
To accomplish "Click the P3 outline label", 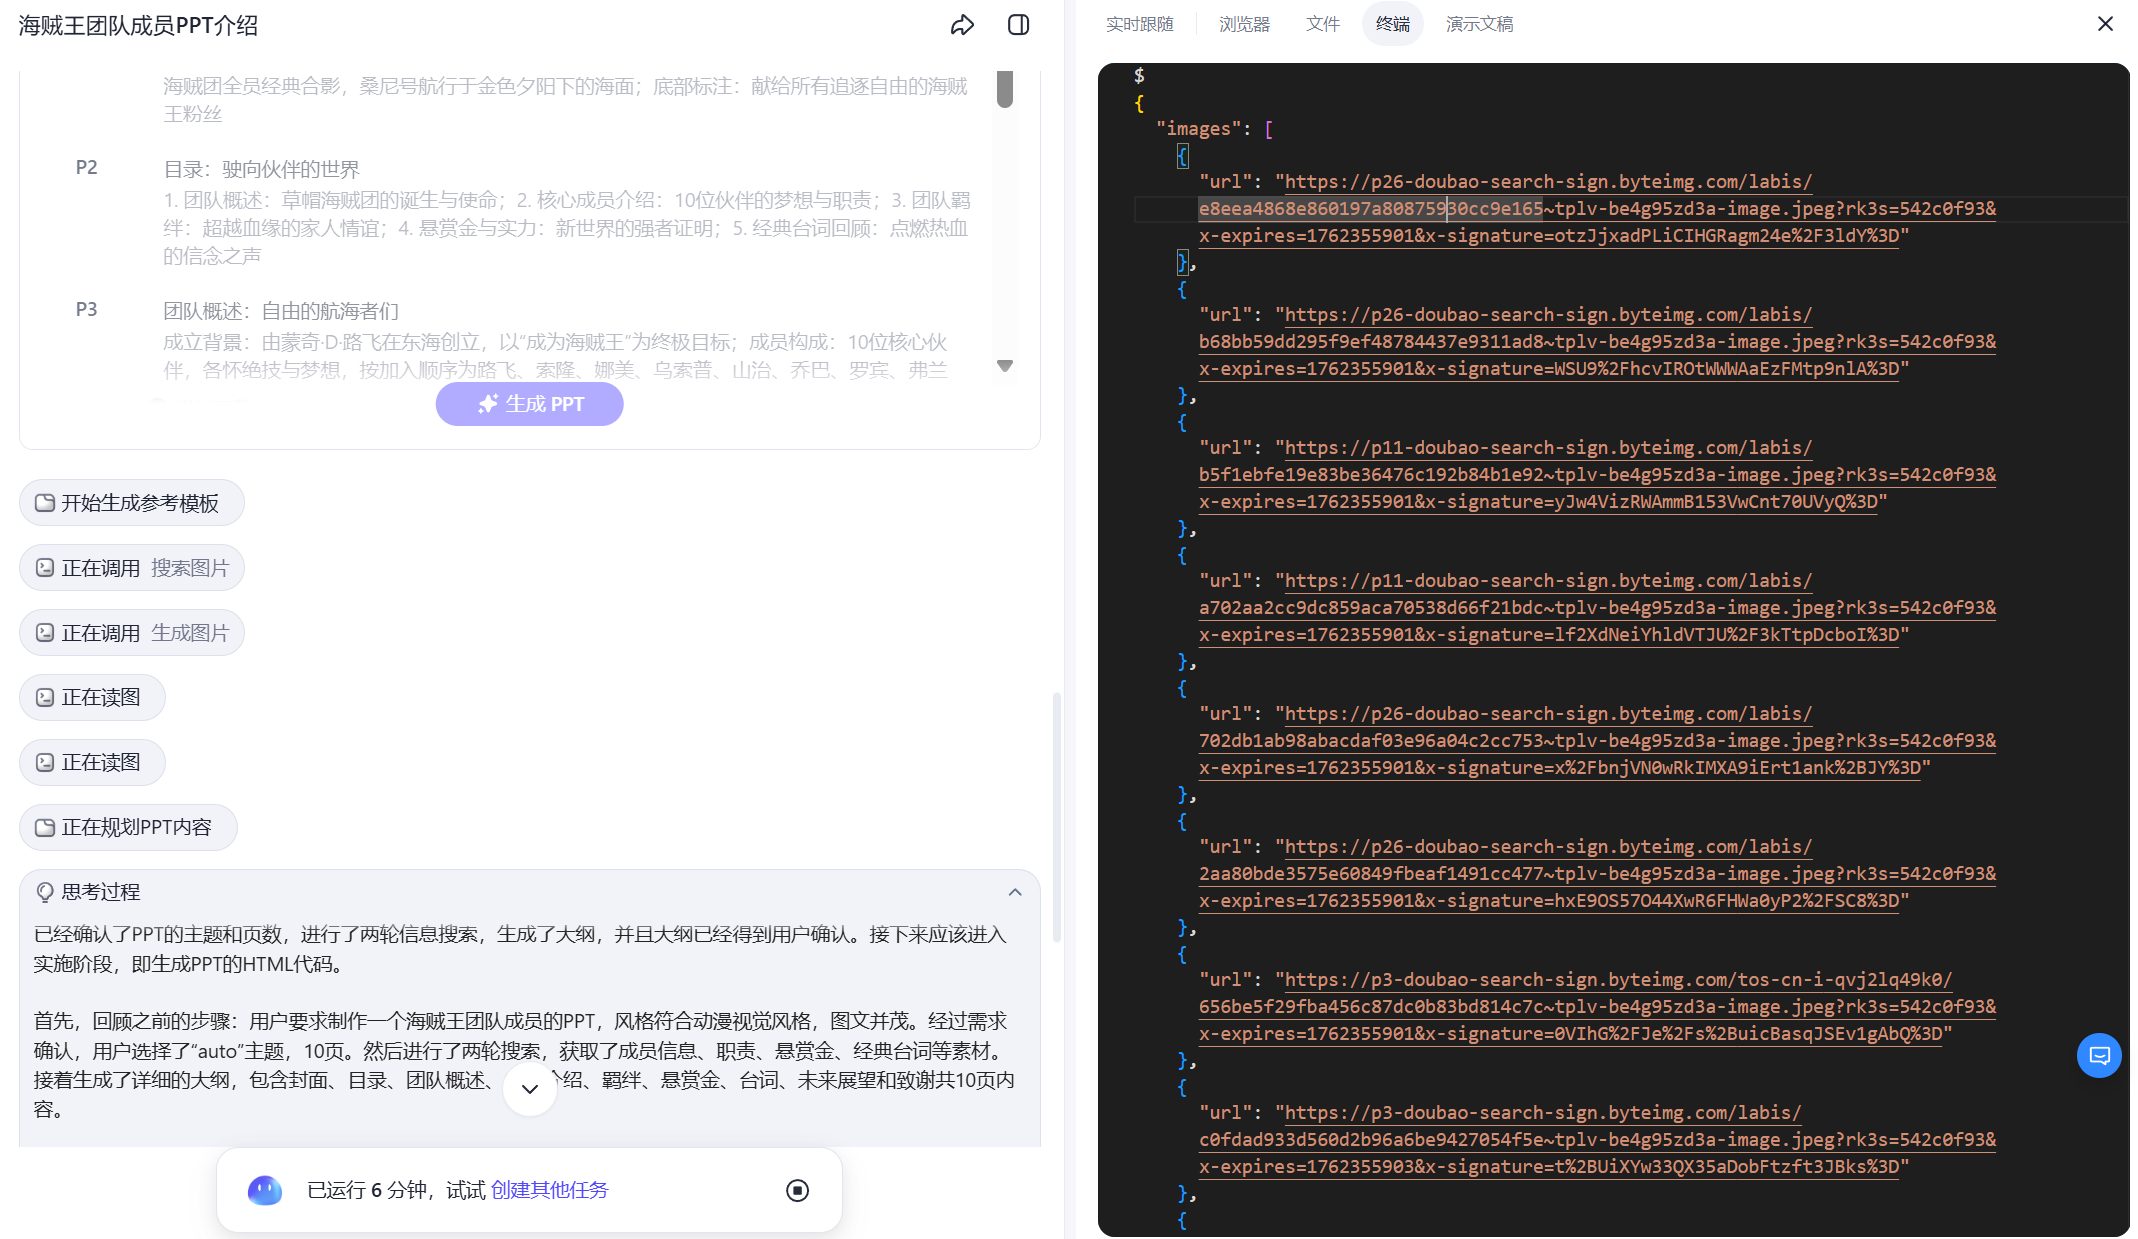I will (x=87, y=310).
